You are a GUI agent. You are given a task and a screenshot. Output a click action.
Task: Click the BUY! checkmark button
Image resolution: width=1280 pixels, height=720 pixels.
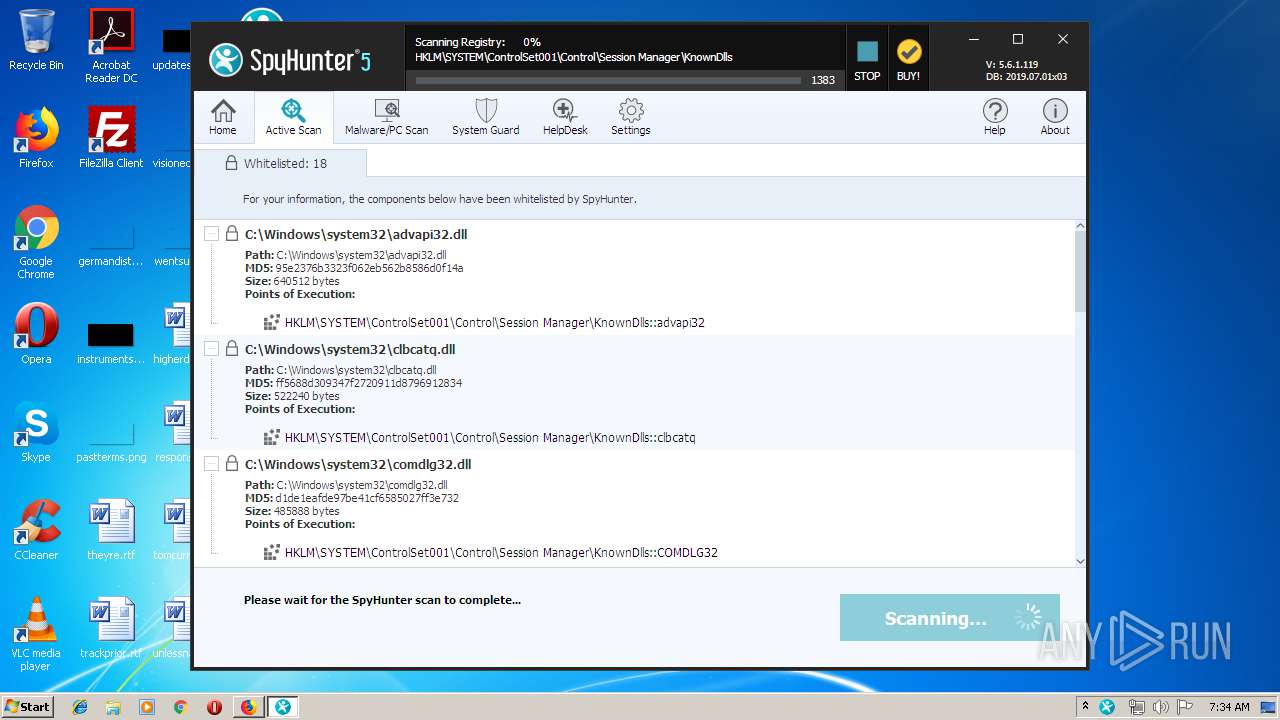point(908,60)
